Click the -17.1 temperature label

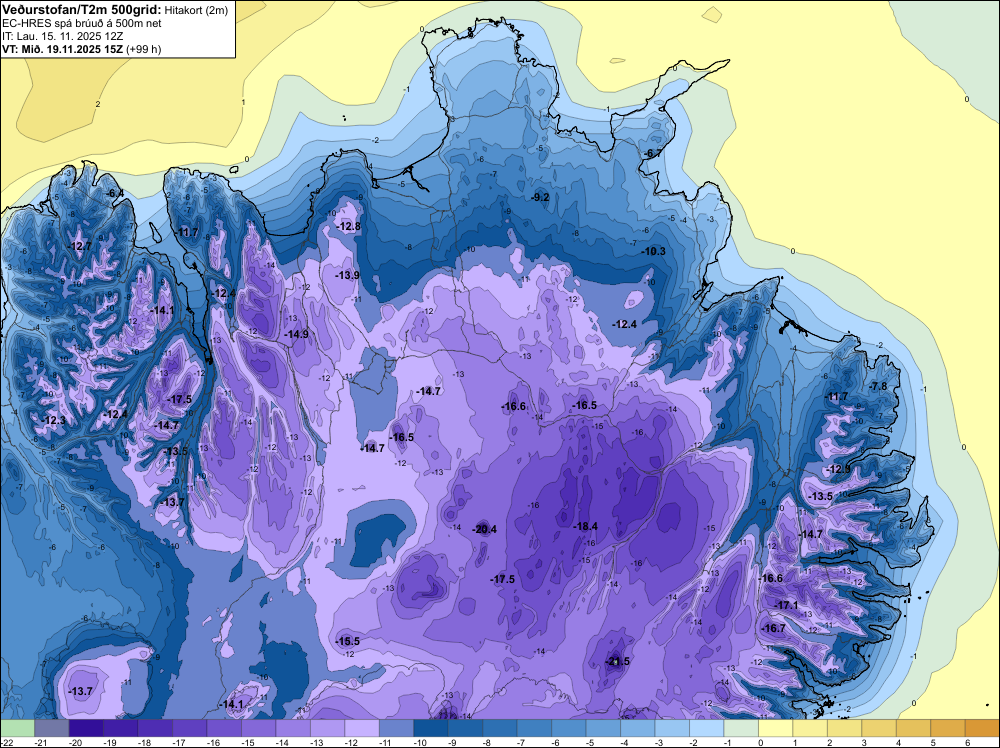pos(786,605)
